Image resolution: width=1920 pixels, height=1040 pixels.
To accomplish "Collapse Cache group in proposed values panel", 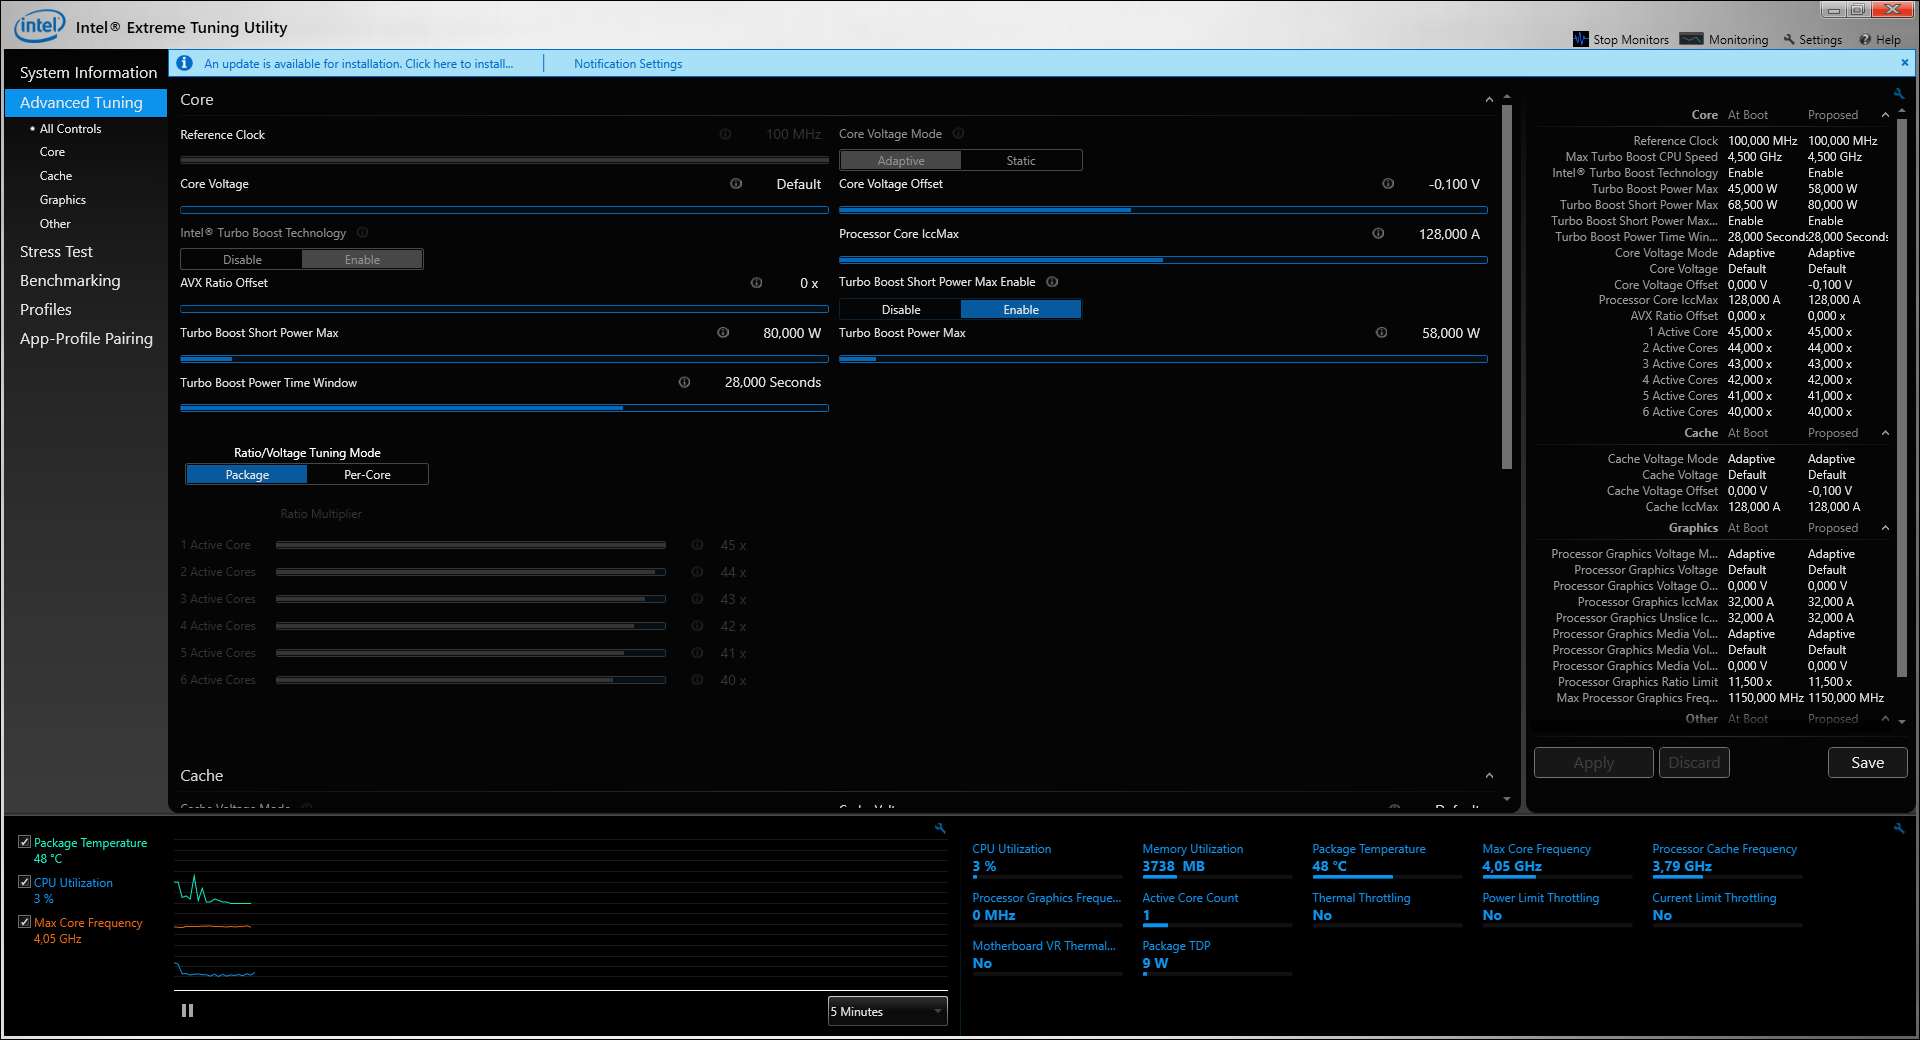I will pyautogui.click(x=1885, y=433).
